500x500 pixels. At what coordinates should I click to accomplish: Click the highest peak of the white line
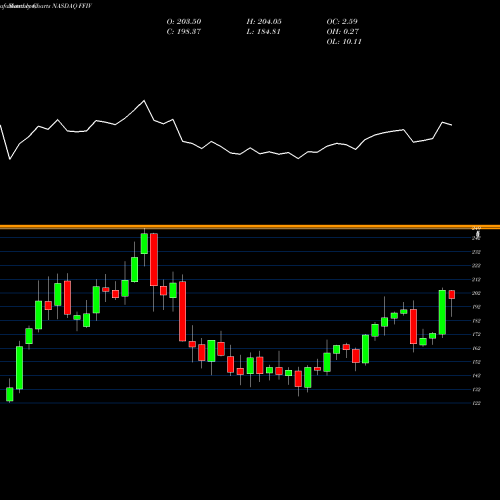tap(144, 100)
